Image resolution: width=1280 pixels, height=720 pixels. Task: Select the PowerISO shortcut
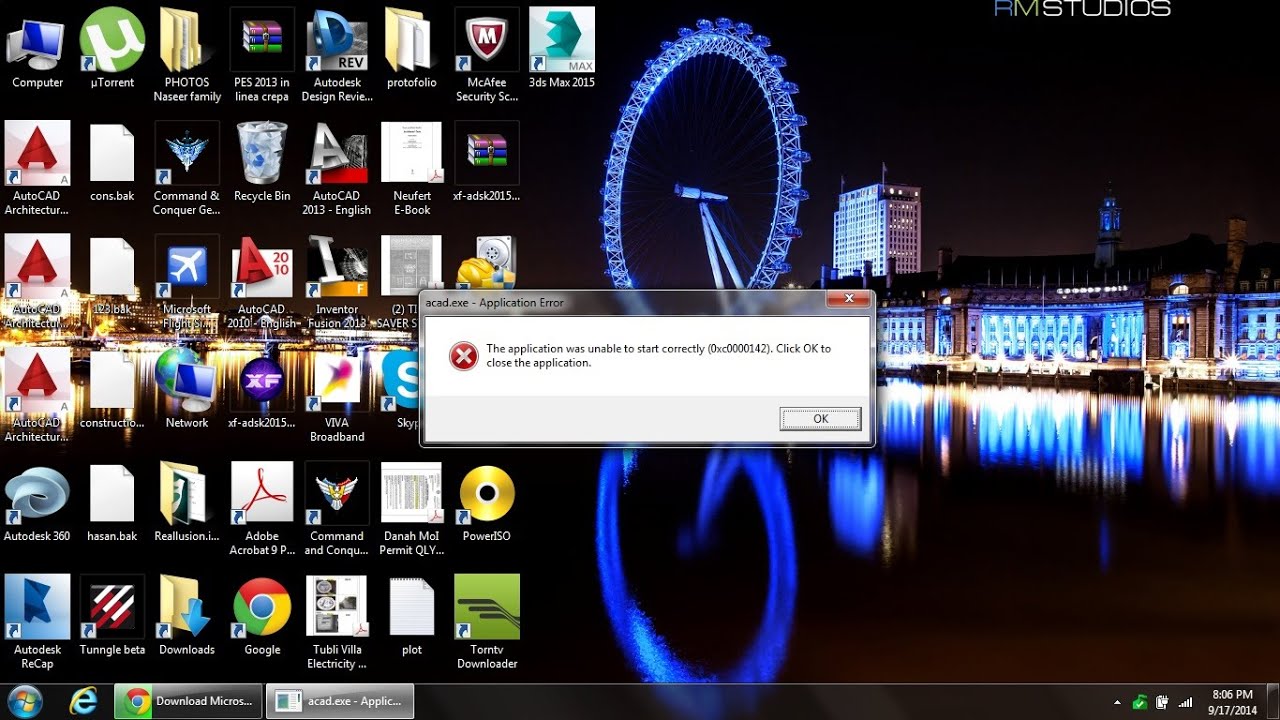click(x=487, y=502)
